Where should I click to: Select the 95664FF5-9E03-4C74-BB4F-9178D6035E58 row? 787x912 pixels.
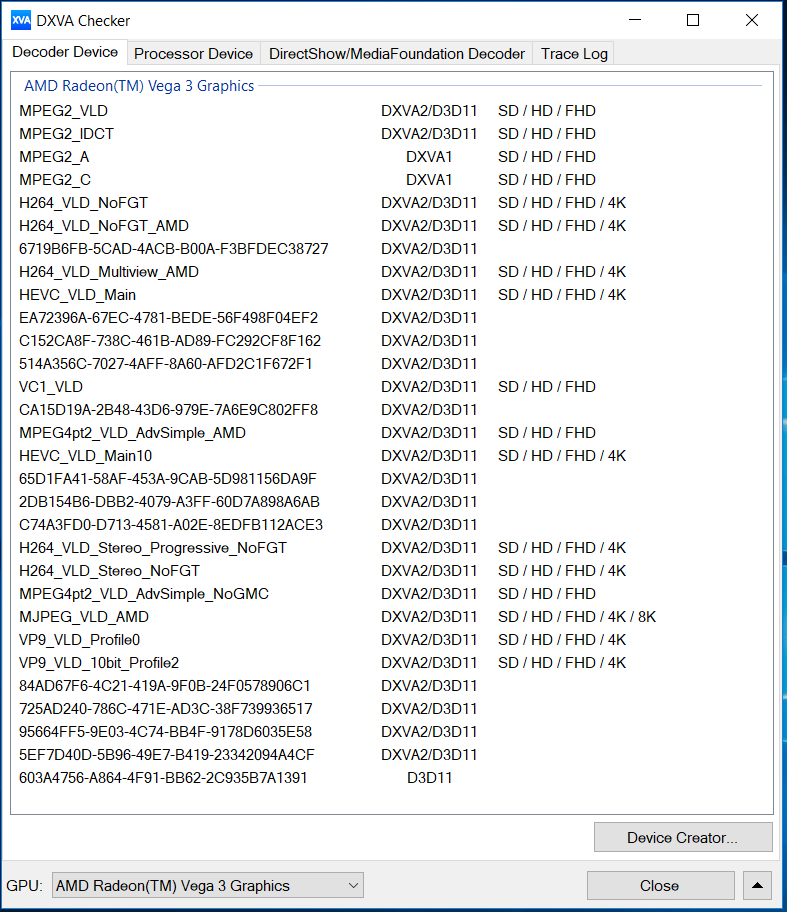pyautogui.click(x=390, y=732)
